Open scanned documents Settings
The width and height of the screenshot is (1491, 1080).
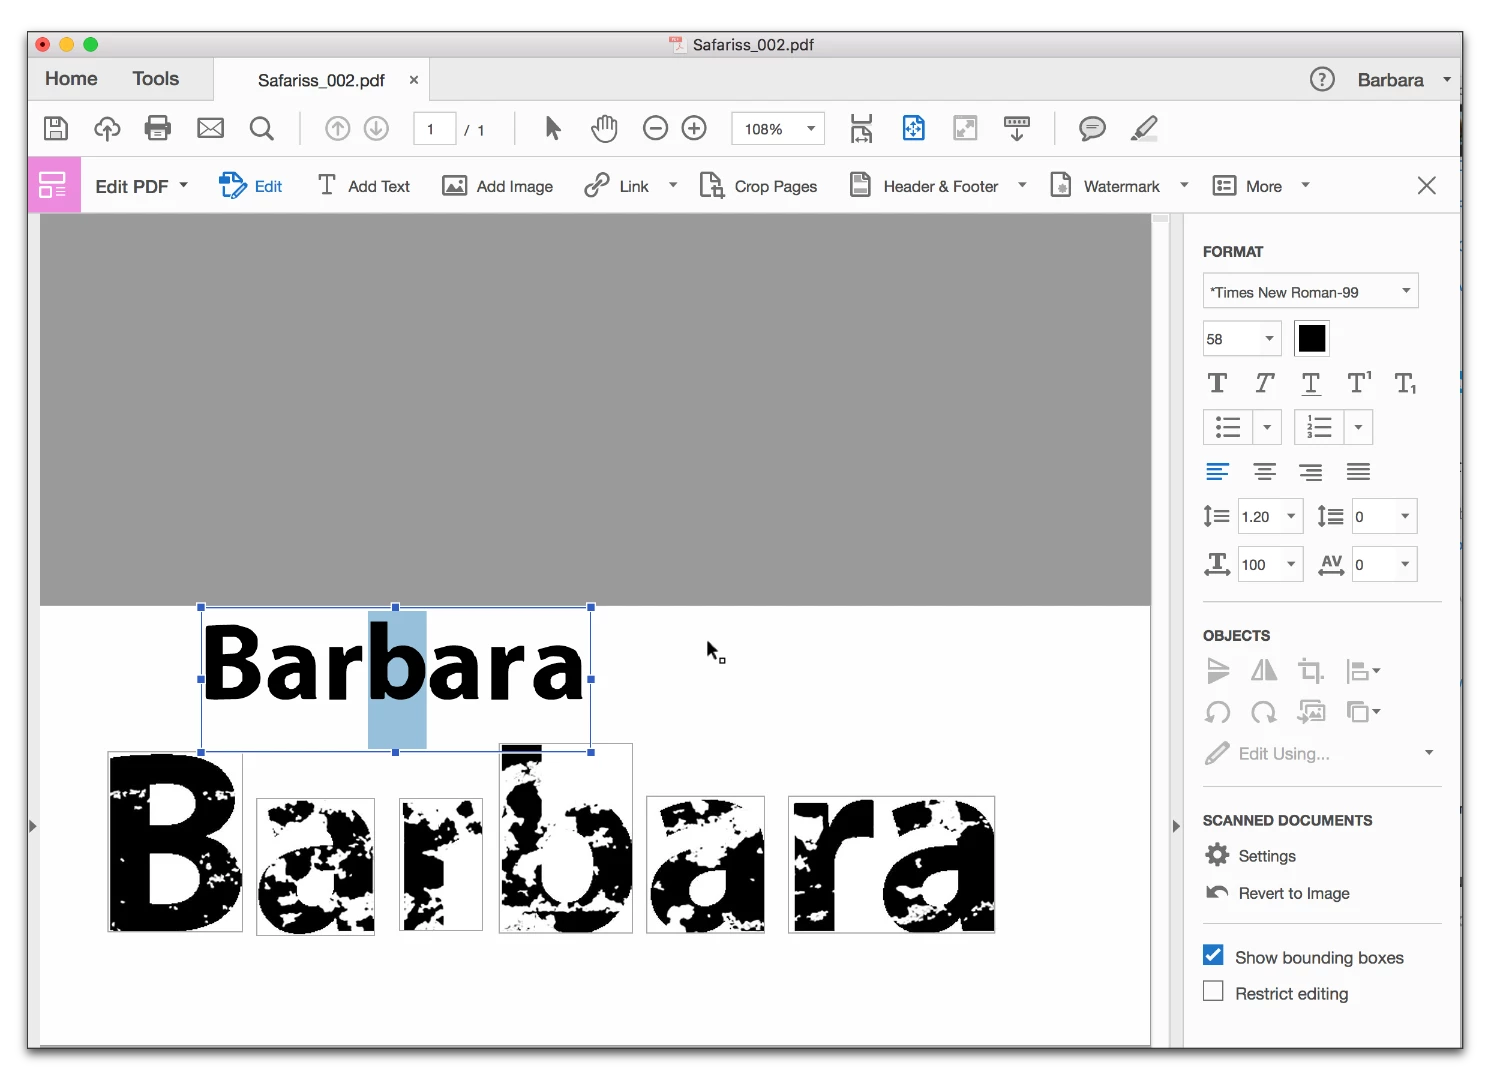click(x=1250, y=855)
